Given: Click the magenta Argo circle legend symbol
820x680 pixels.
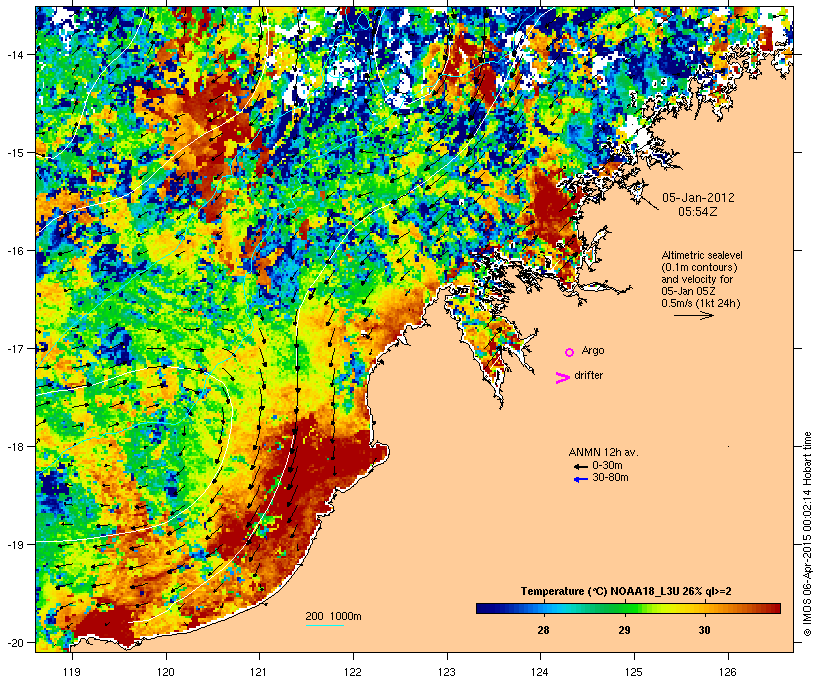Looking at the screenshot, I should tap(569, 353).
